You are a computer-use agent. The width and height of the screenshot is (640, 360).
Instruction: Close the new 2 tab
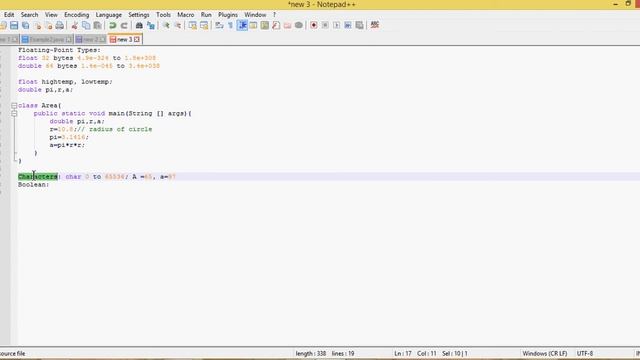(102, 40)
